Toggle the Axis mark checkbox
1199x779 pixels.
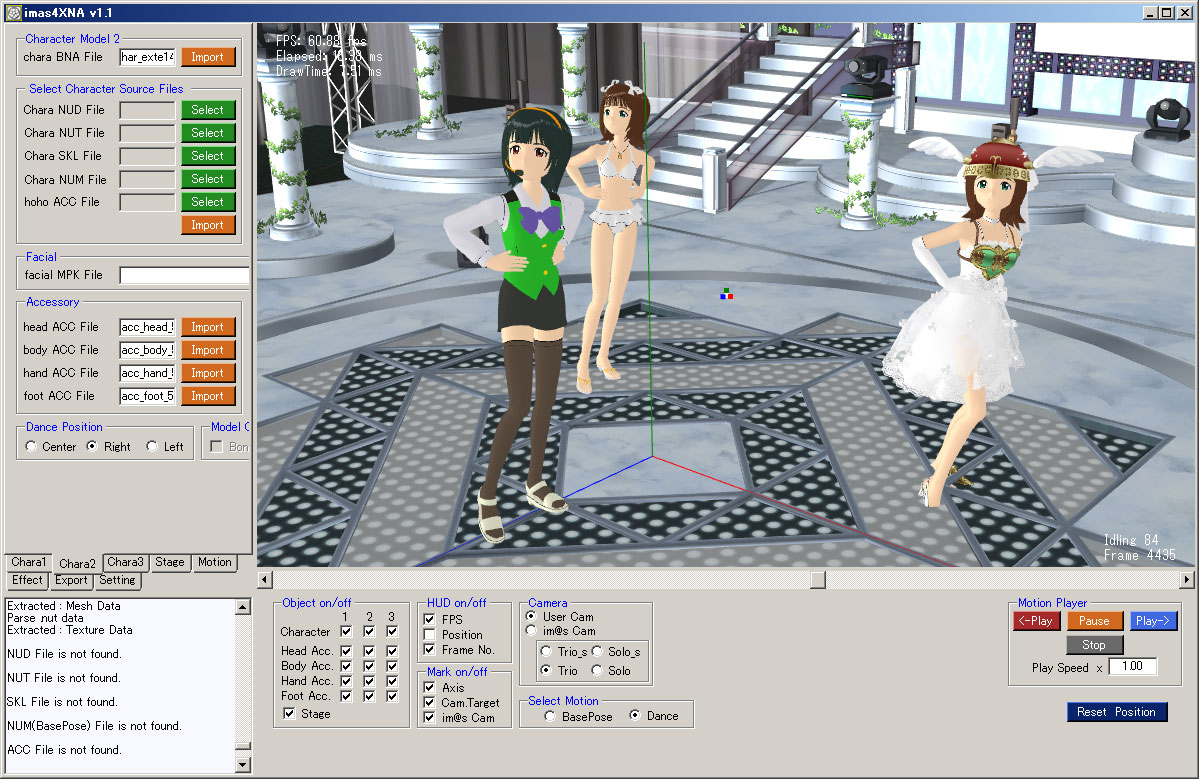tap(430, 687)
